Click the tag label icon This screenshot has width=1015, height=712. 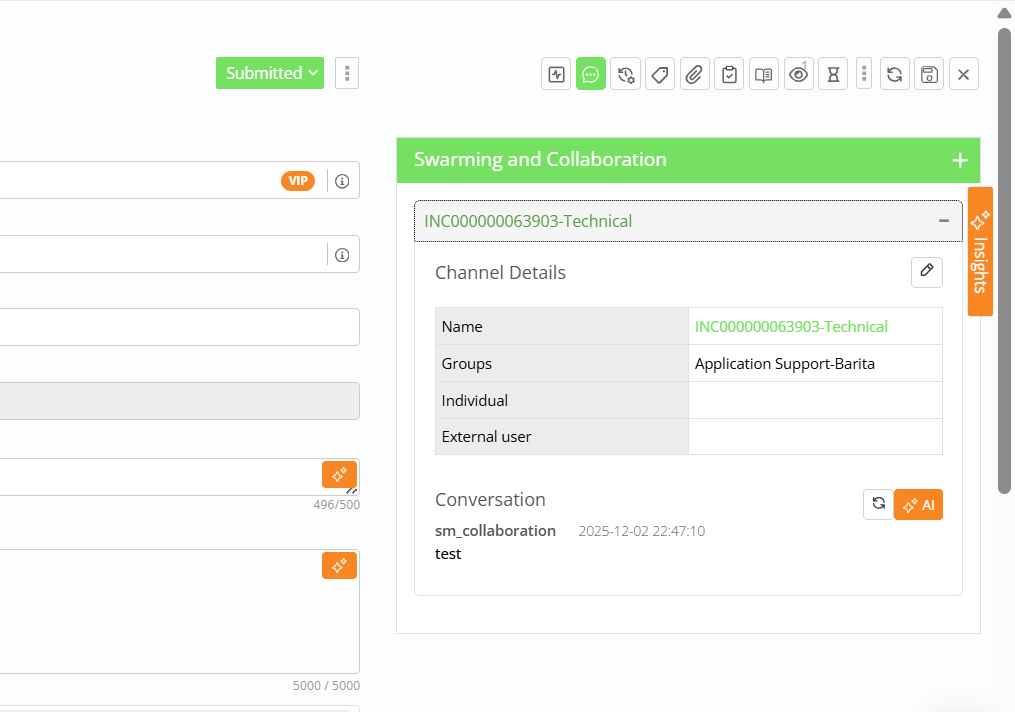coord(660,74)
